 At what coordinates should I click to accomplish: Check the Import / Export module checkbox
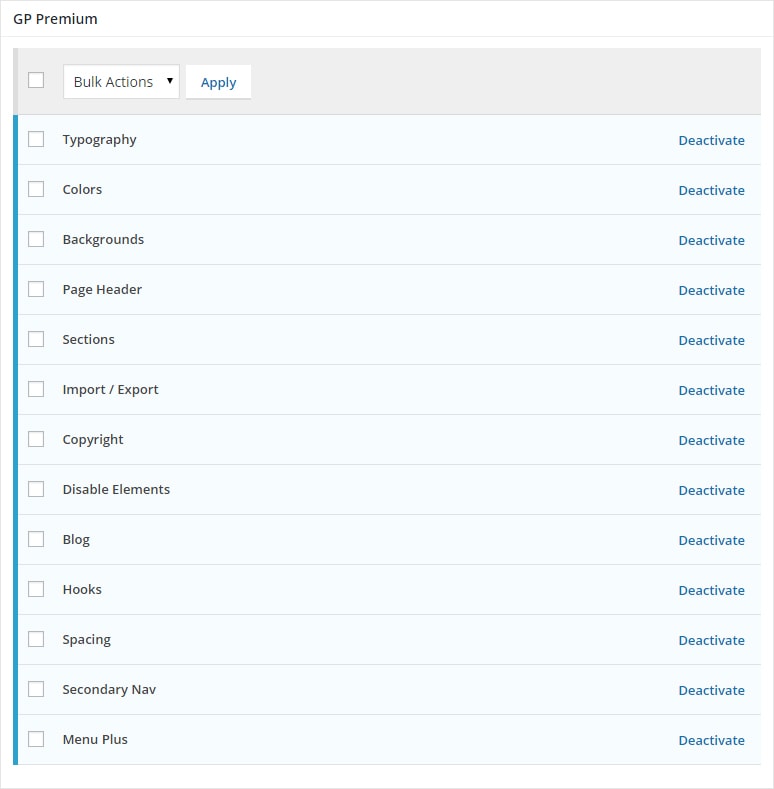coord(36,389)
